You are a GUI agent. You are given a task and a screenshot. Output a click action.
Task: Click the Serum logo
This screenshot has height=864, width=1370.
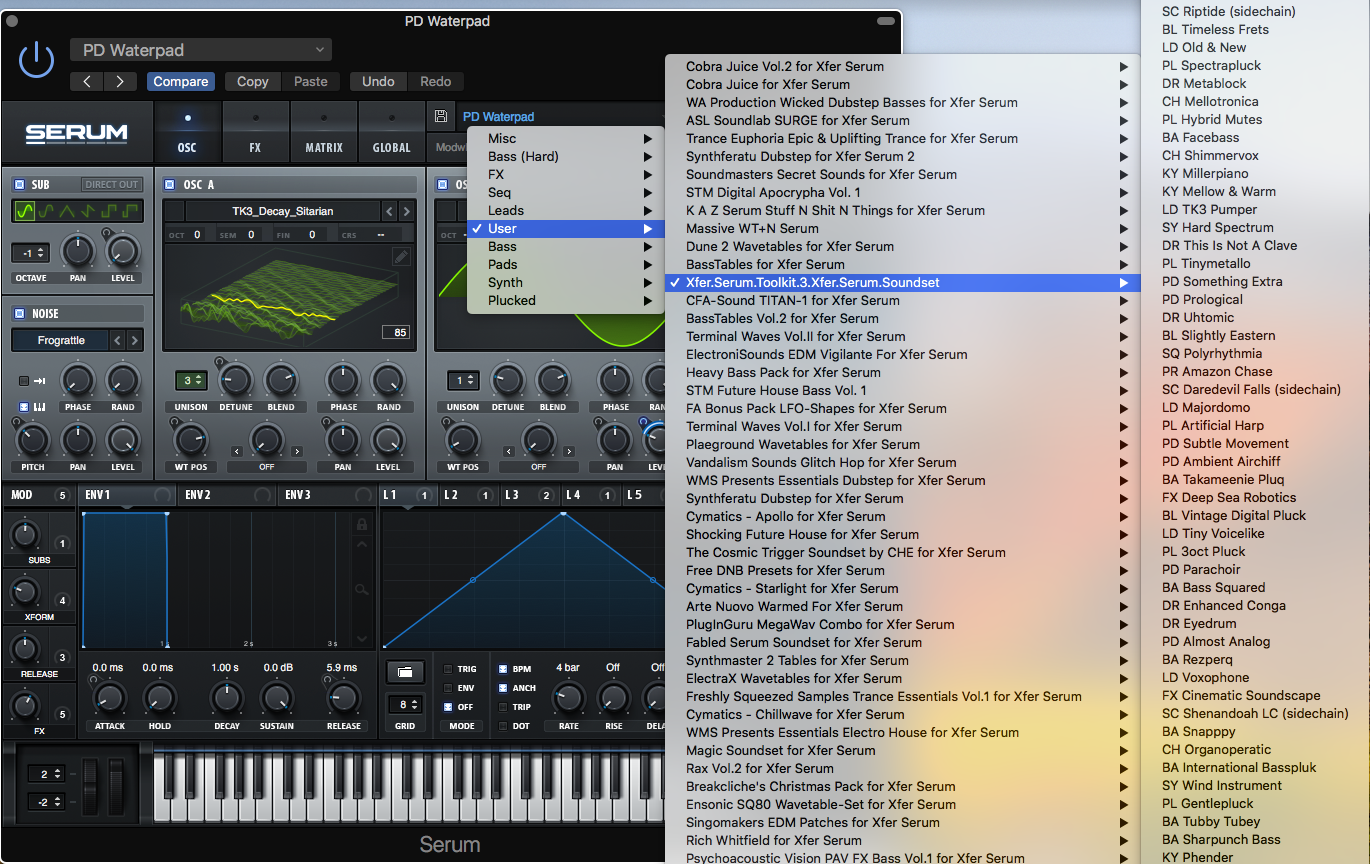[x=77, y=132]
